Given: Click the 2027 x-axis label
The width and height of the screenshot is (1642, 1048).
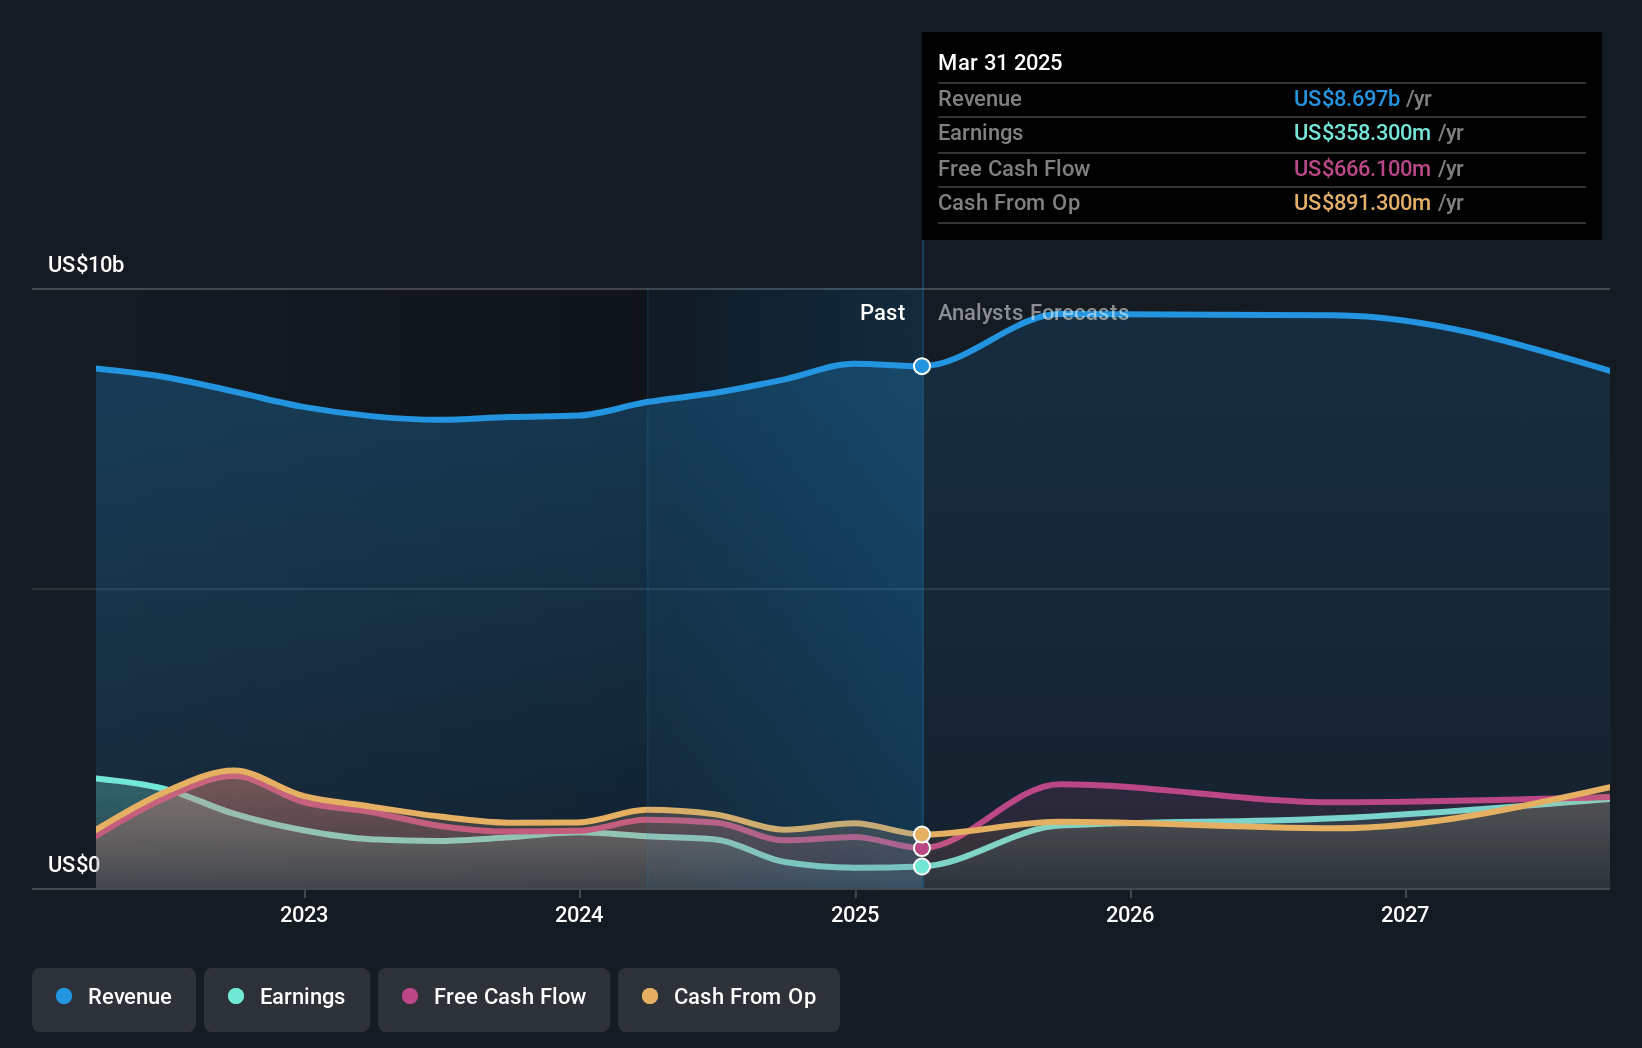Looking at the screenshot, I should (x=1405, y=914).
